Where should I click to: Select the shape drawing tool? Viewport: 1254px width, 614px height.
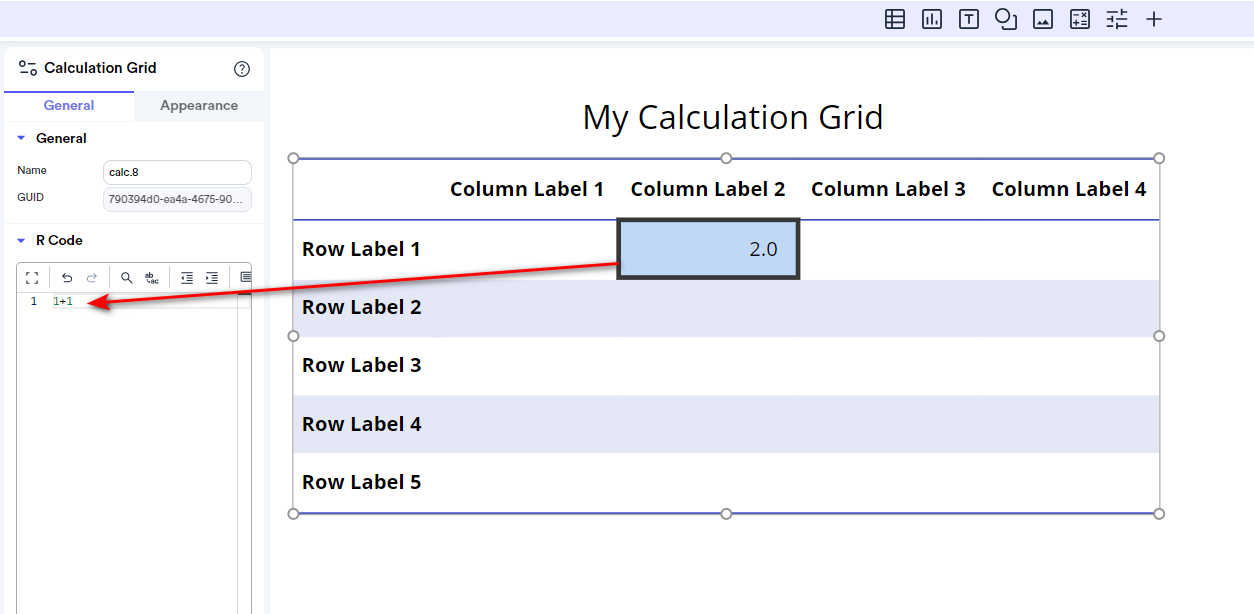click(x=1005, y=18)
